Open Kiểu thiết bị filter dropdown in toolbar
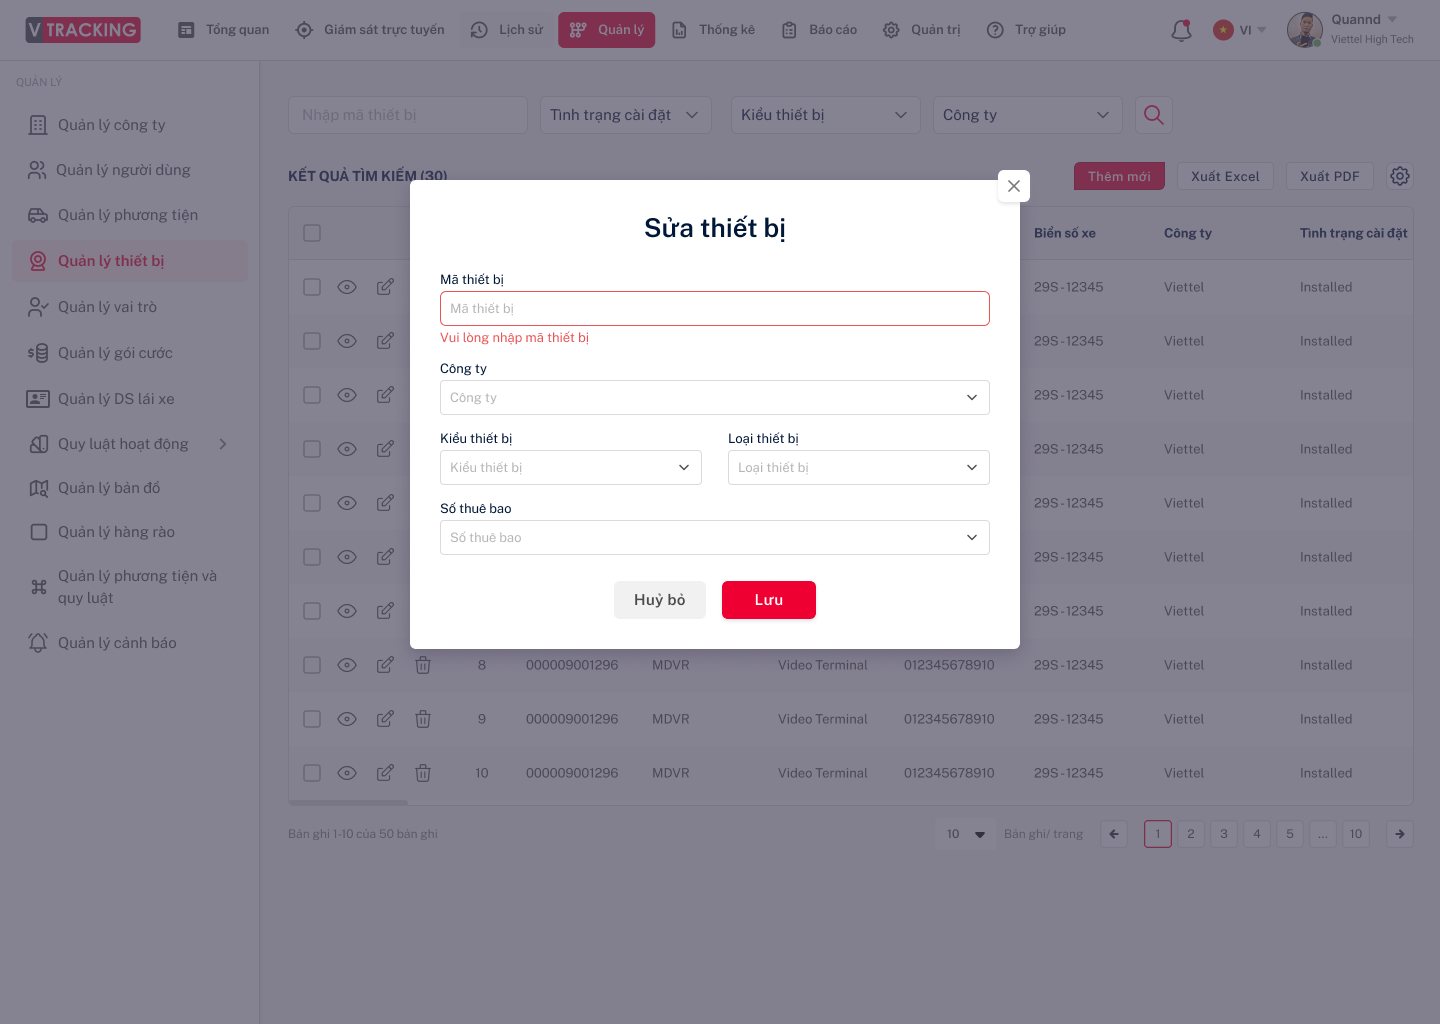 [826, 115]
